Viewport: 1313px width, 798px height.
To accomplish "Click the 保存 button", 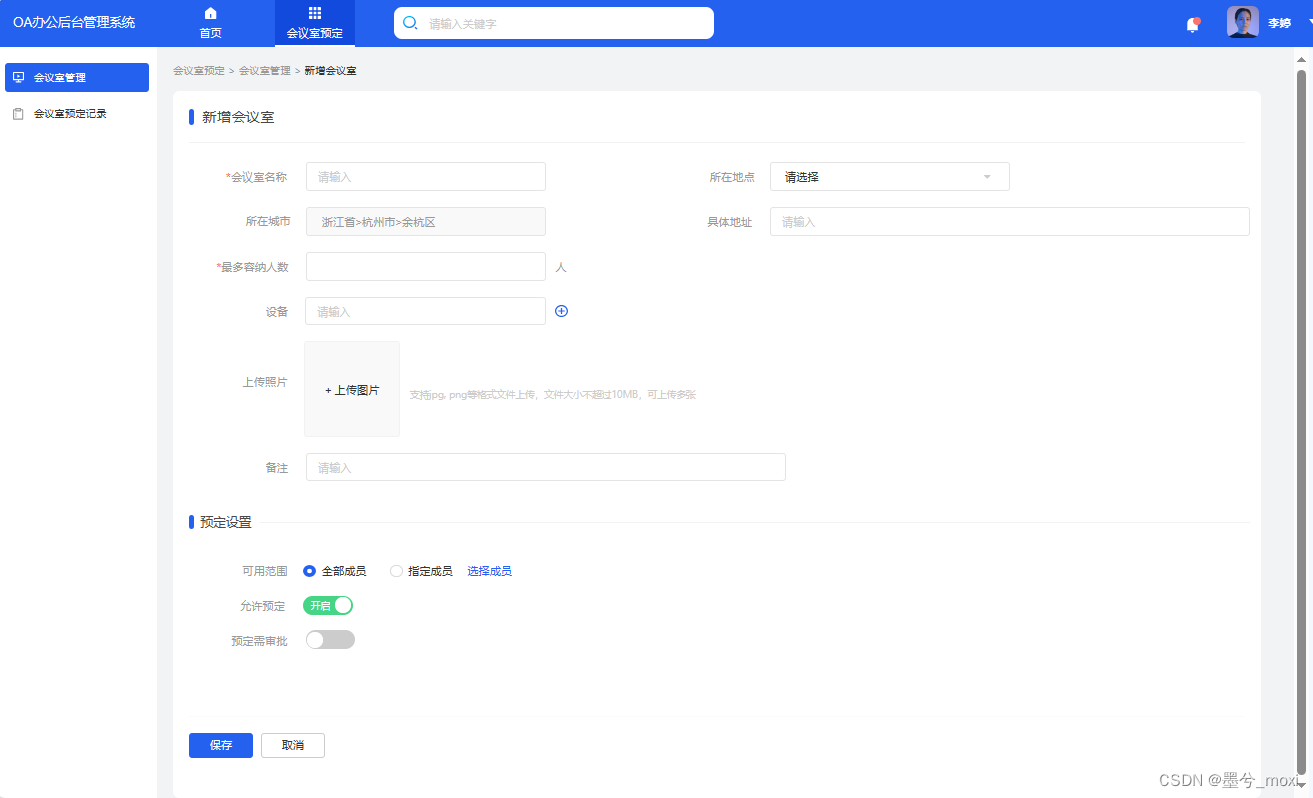I will click(221, 745).
